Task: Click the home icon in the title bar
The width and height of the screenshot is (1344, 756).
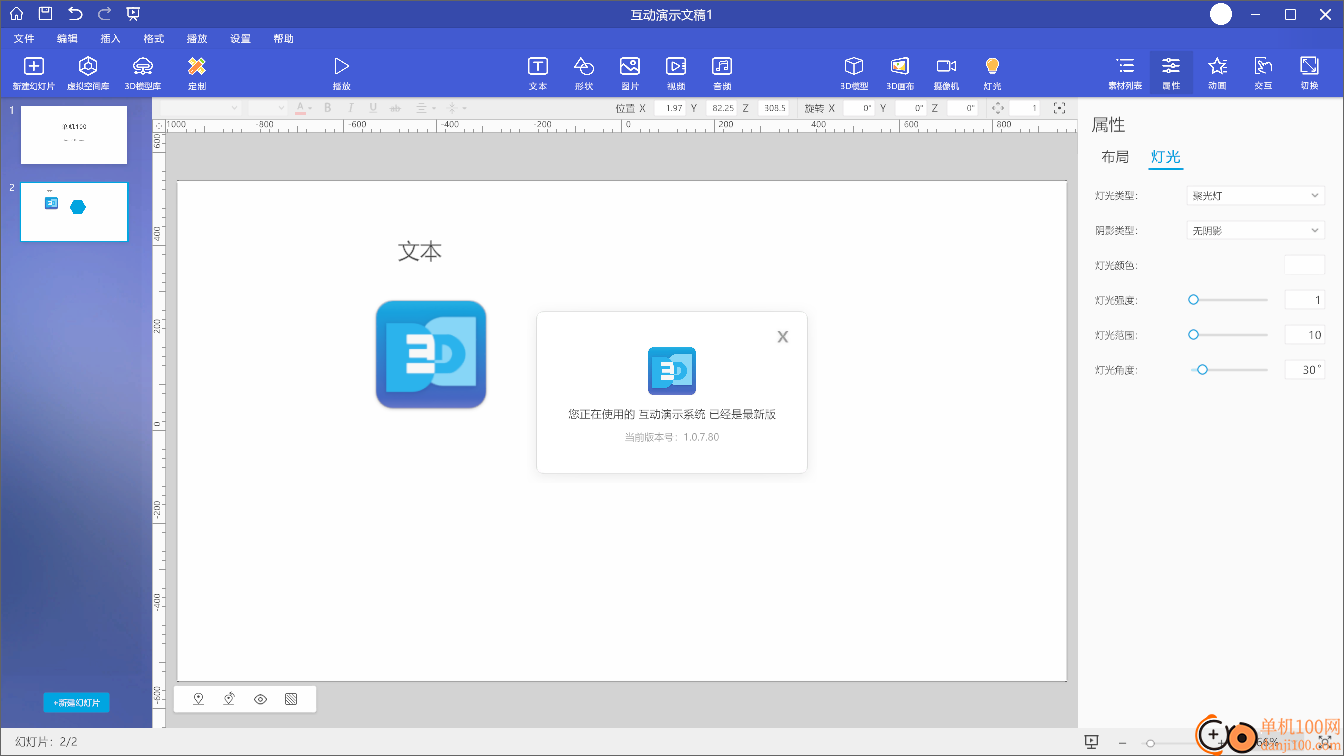Action: pyautogui.click(x=16, y=14)
